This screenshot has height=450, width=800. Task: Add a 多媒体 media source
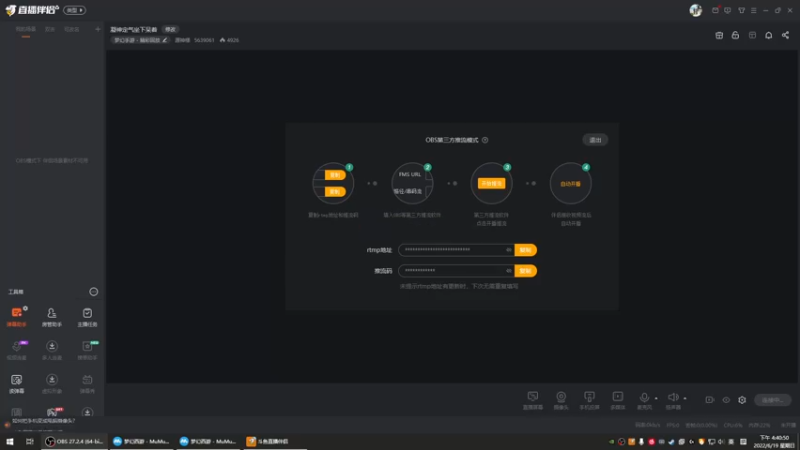(x=618, y=401)
